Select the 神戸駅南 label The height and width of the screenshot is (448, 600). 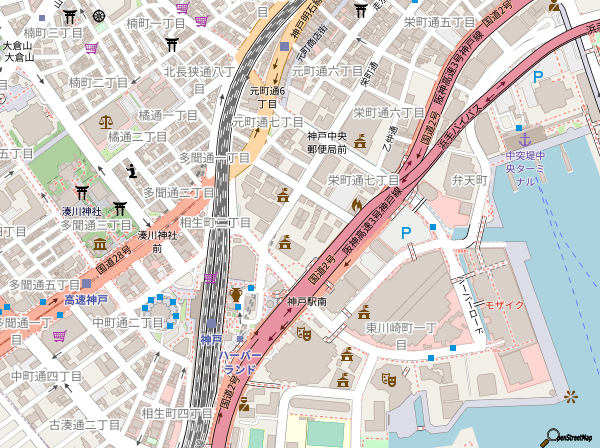(x=308, y=301)
